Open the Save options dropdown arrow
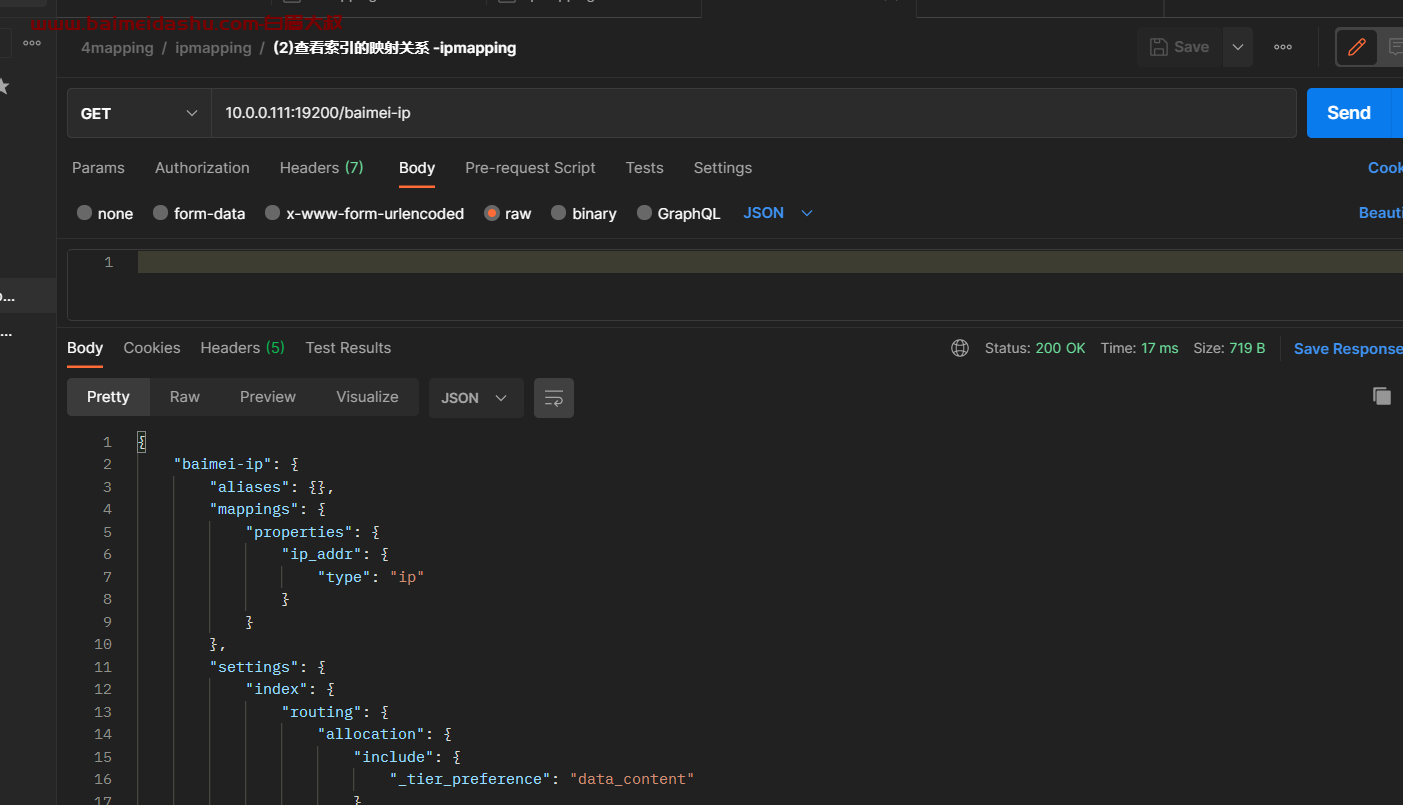1403x805 pixels. click(1238, 47)
